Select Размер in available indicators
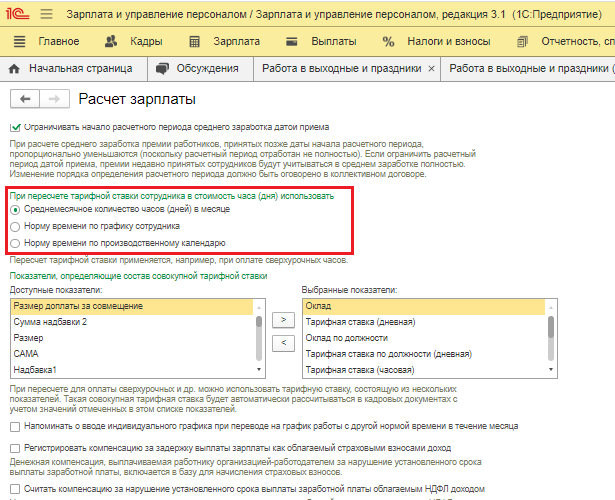This screenshot has height=500, width=615. tap(133, 338)
